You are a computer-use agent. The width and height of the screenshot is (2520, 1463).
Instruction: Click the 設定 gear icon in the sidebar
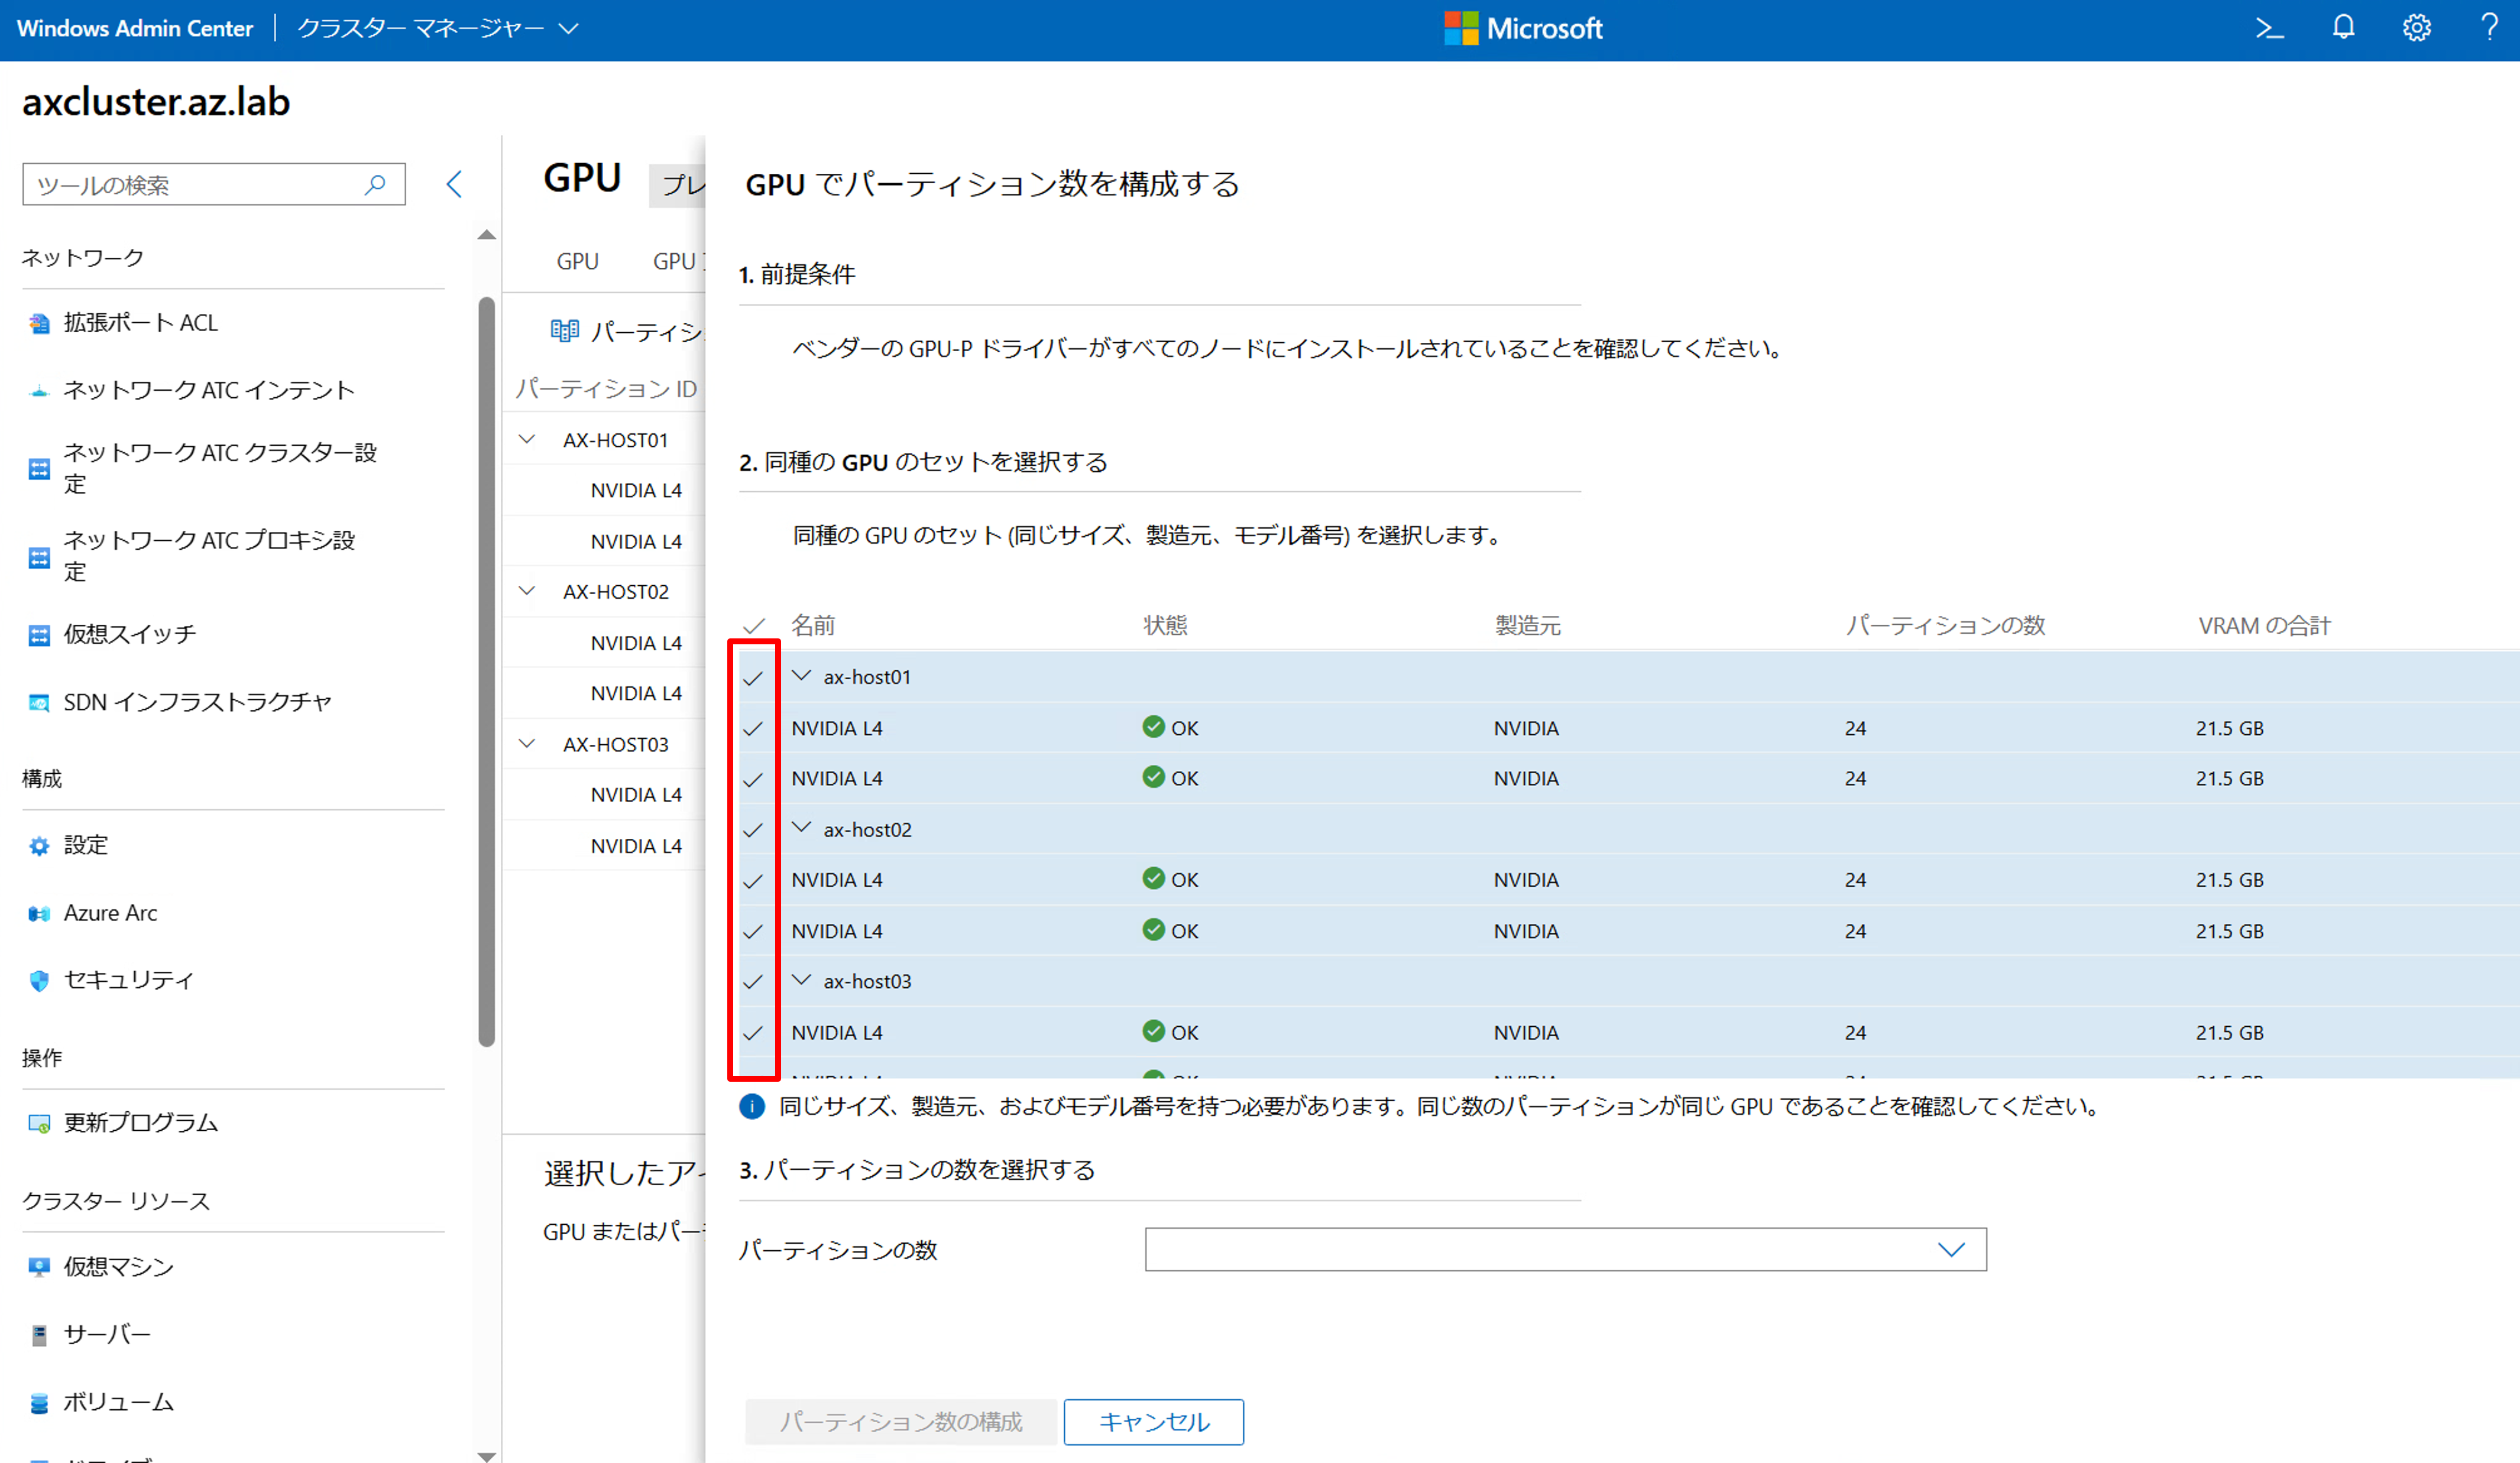coord(39,846)
